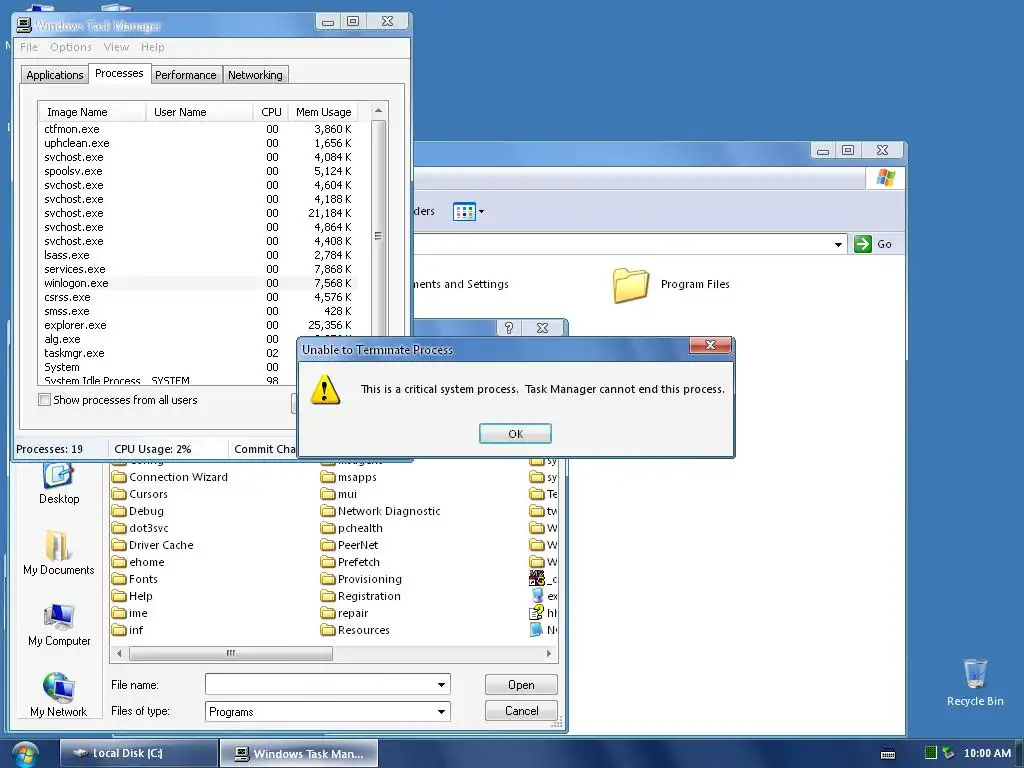Click the 10:00 AM system clock
The image size is (1024, 768).
tap(987, 753)
